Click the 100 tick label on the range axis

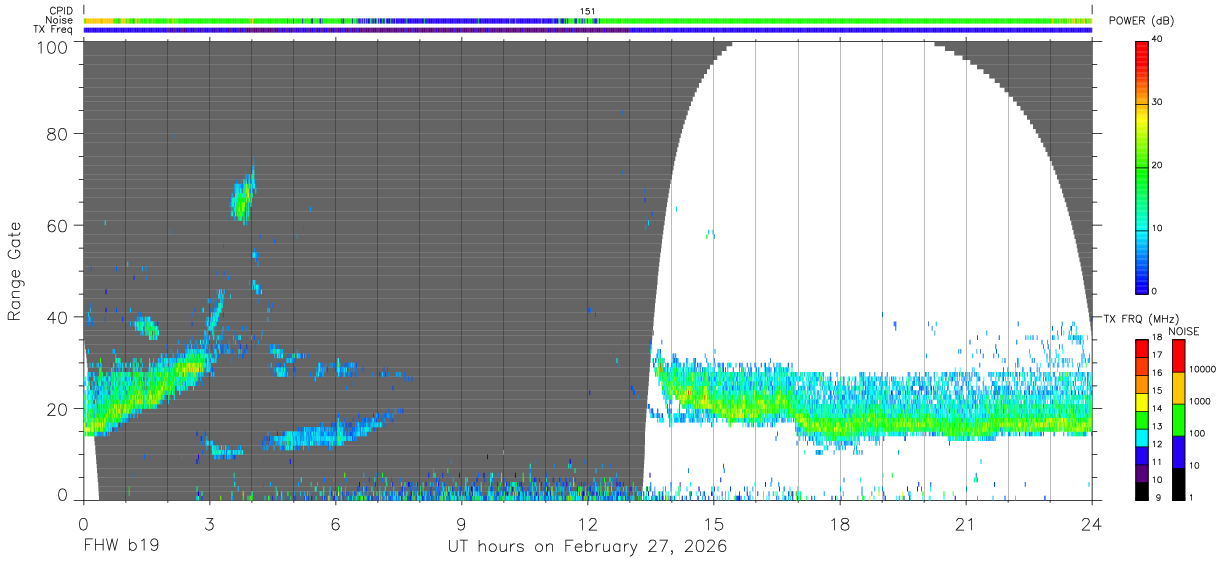pyautogui.click(x=54, y=46)
